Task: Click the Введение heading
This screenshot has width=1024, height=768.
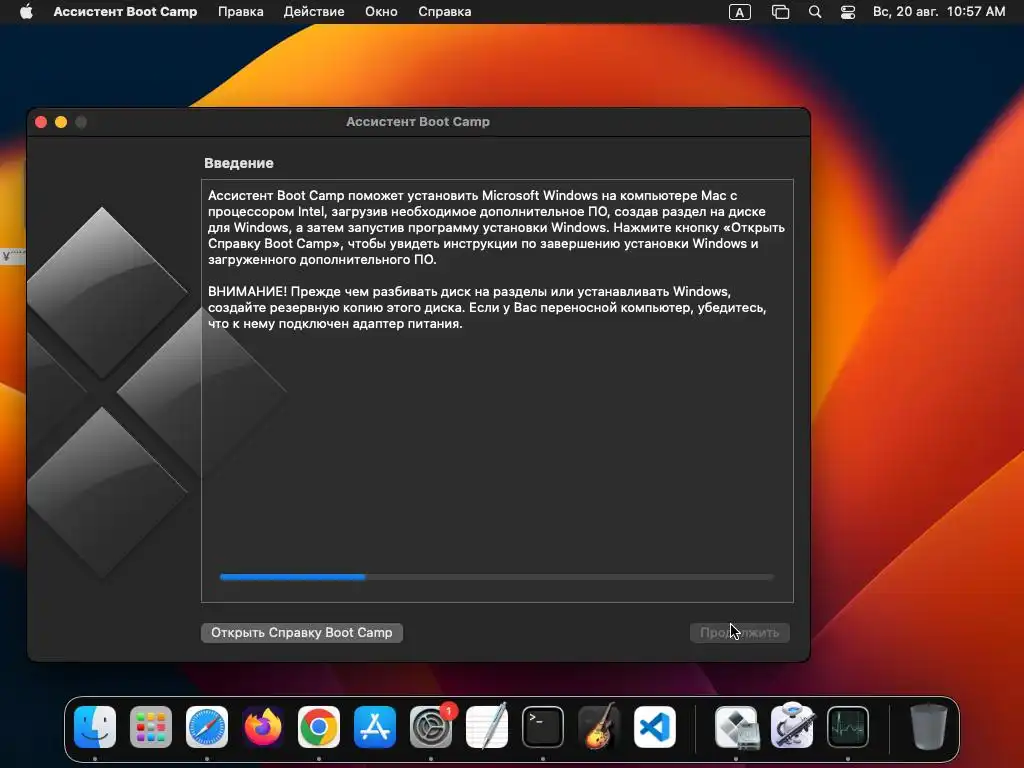Action: click(238, 163)
